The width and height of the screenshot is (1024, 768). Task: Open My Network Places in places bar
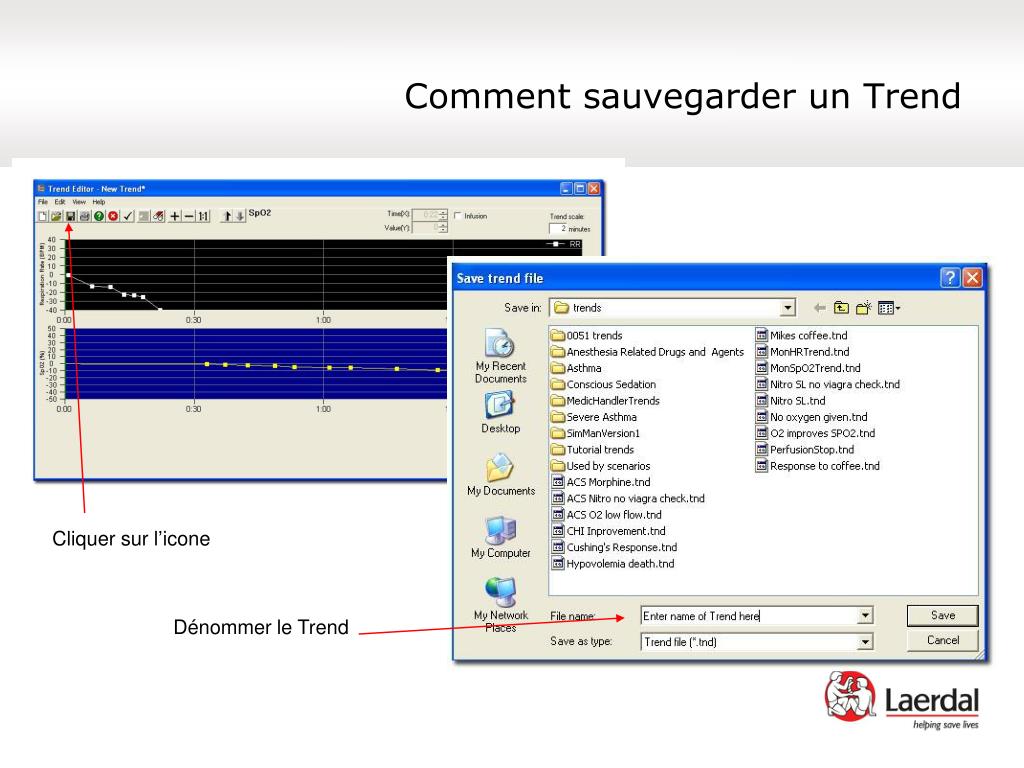(x=501, y=605)
